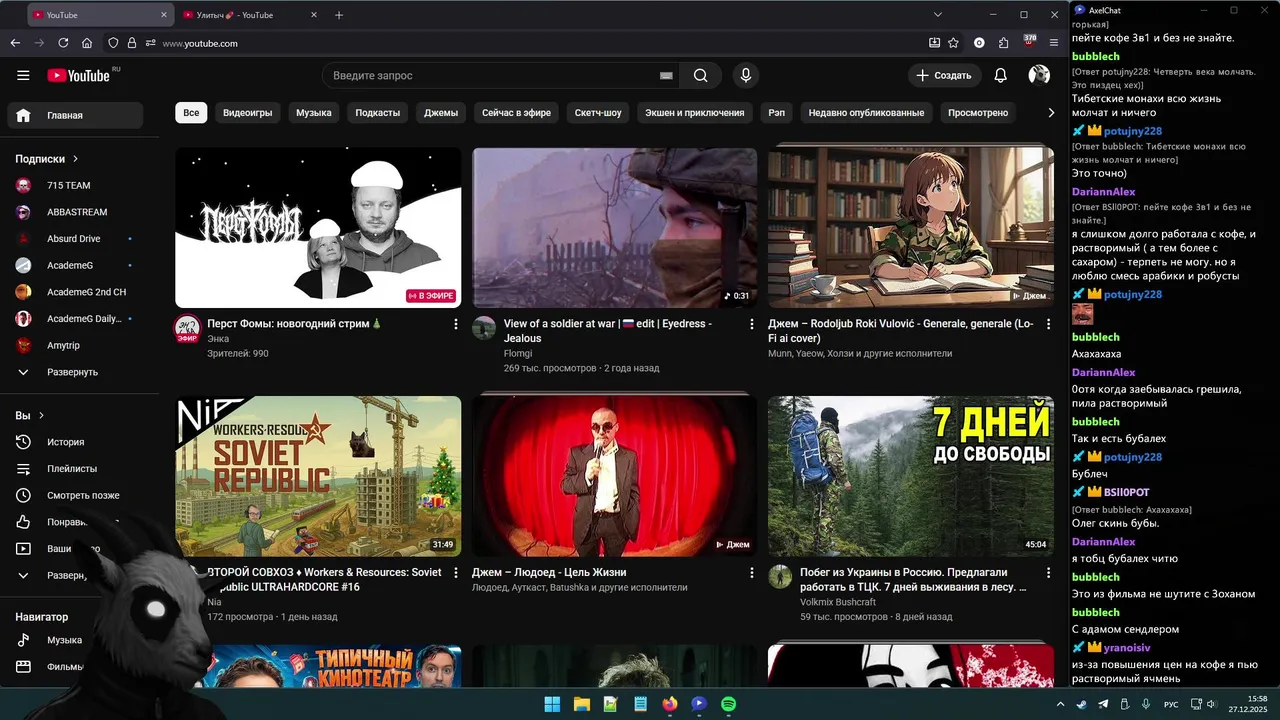Viewport: 1280px width, 720px height.
Task: Click the search magnifier button
Action: [700, 75]
